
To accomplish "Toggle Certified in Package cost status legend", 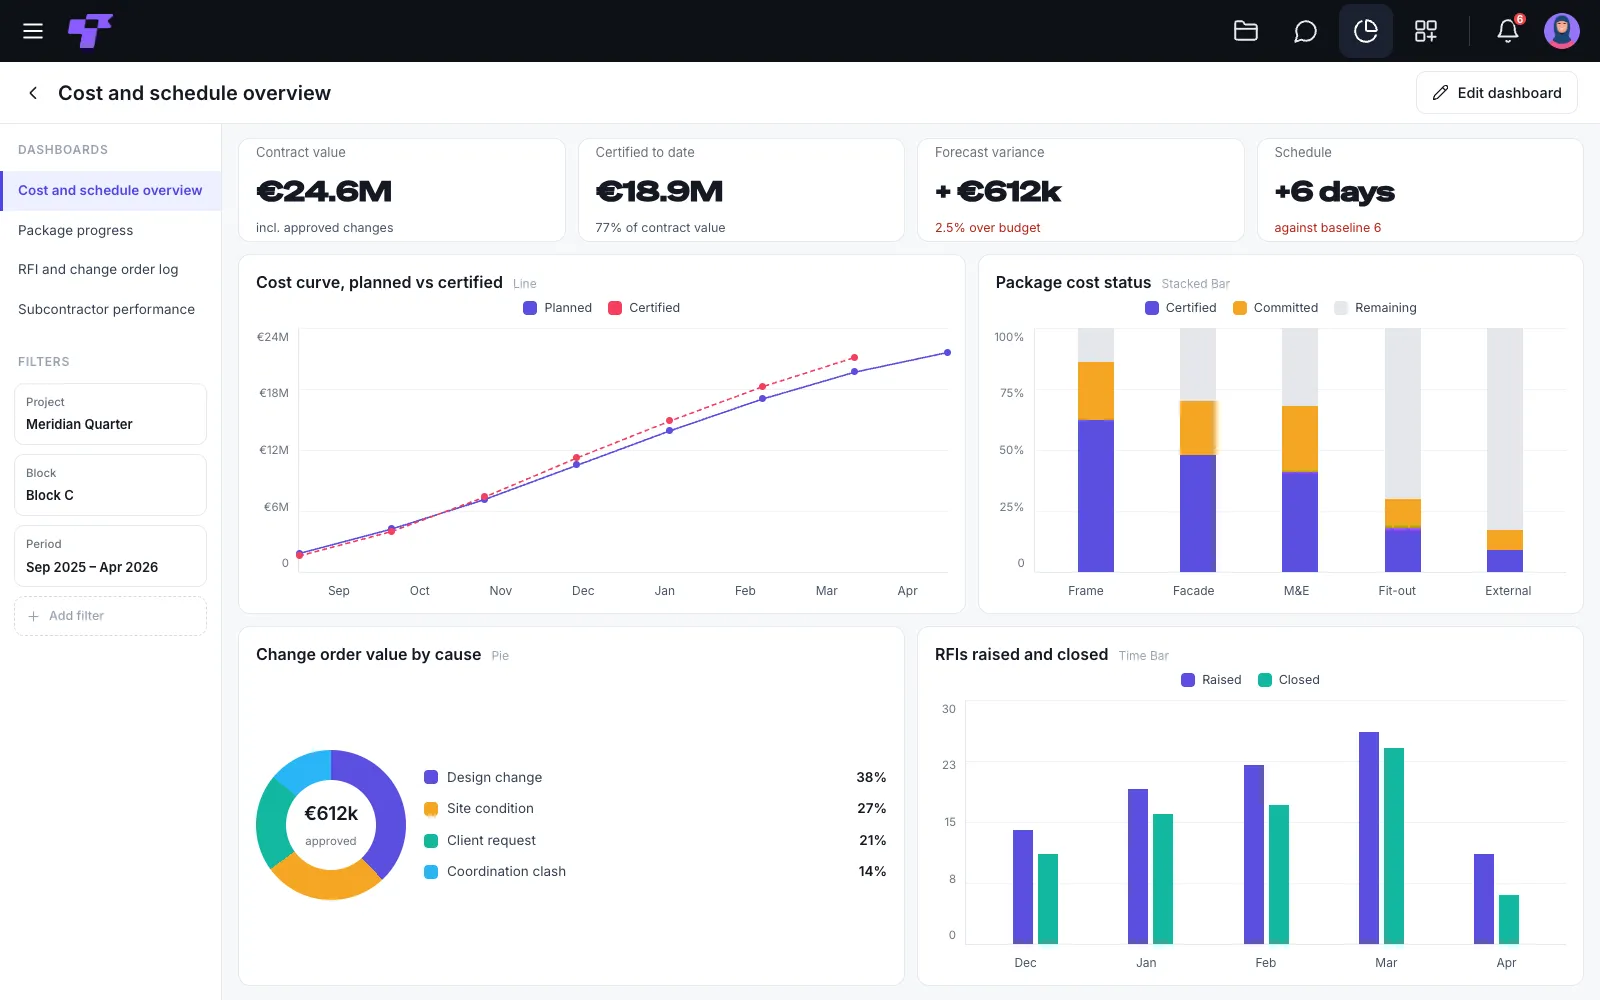I will [1181, 308].
